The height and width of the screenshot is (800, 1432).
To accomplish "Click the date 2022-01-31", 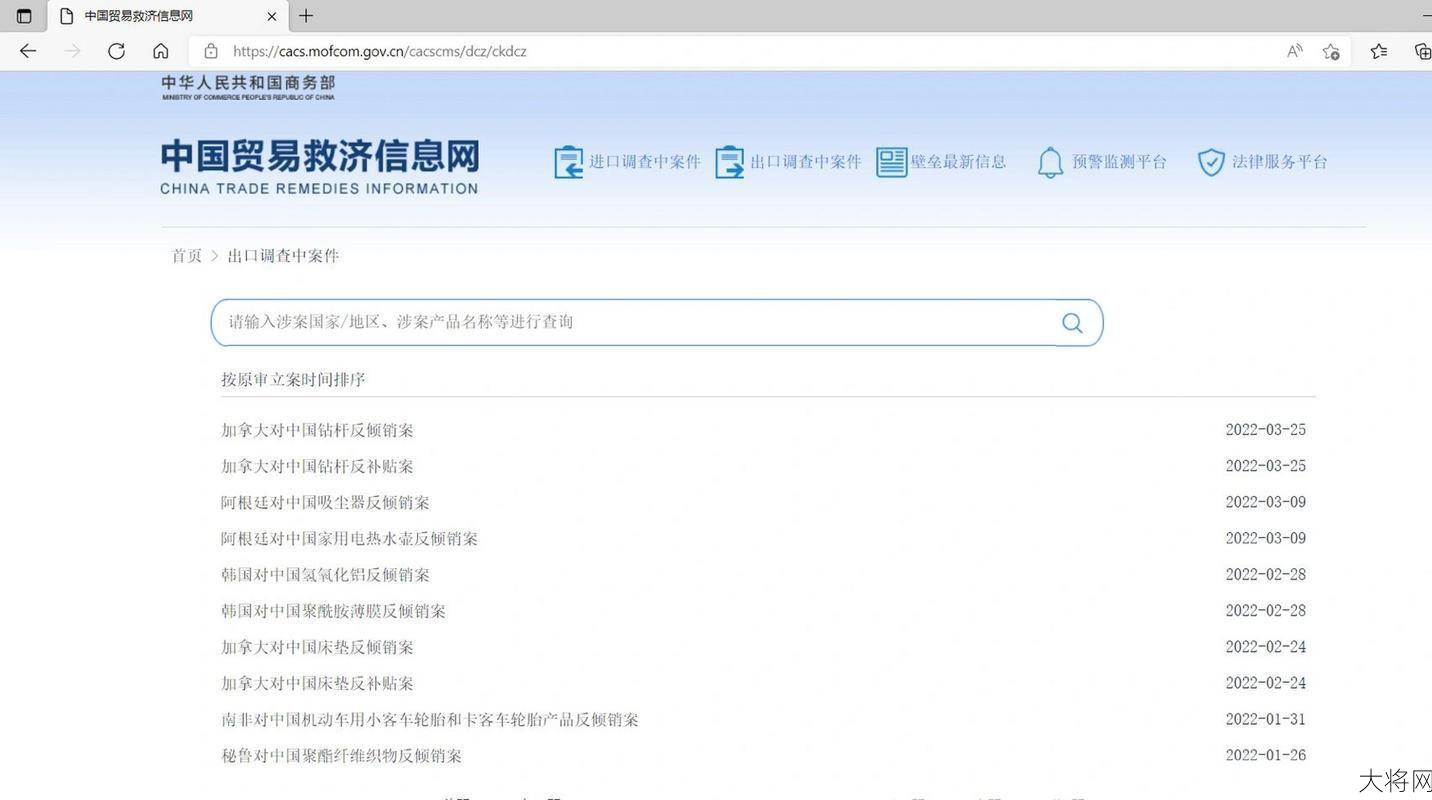I will (1266, 719).
